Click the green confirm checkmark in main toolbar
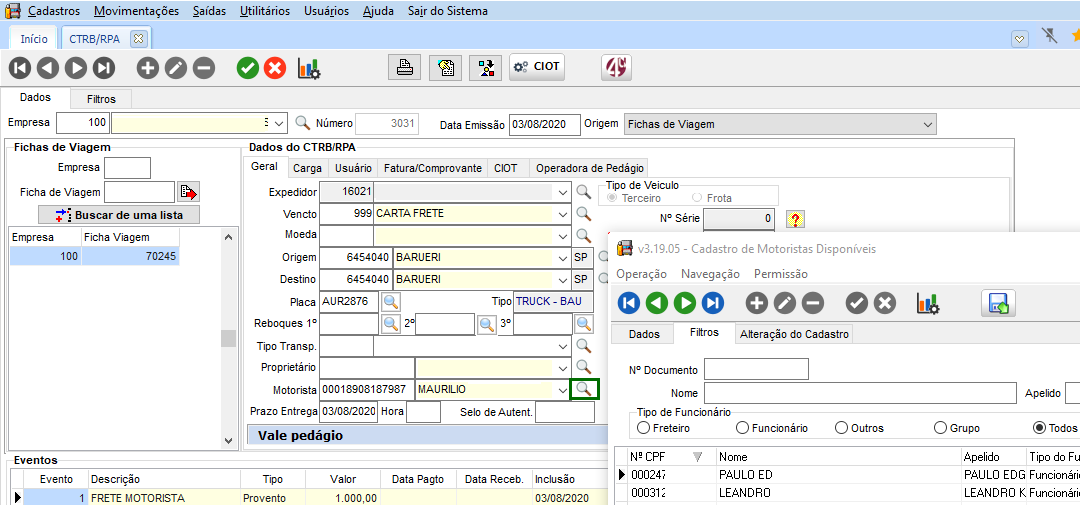Screen dimensions: 1080x505 coord(248,68)
